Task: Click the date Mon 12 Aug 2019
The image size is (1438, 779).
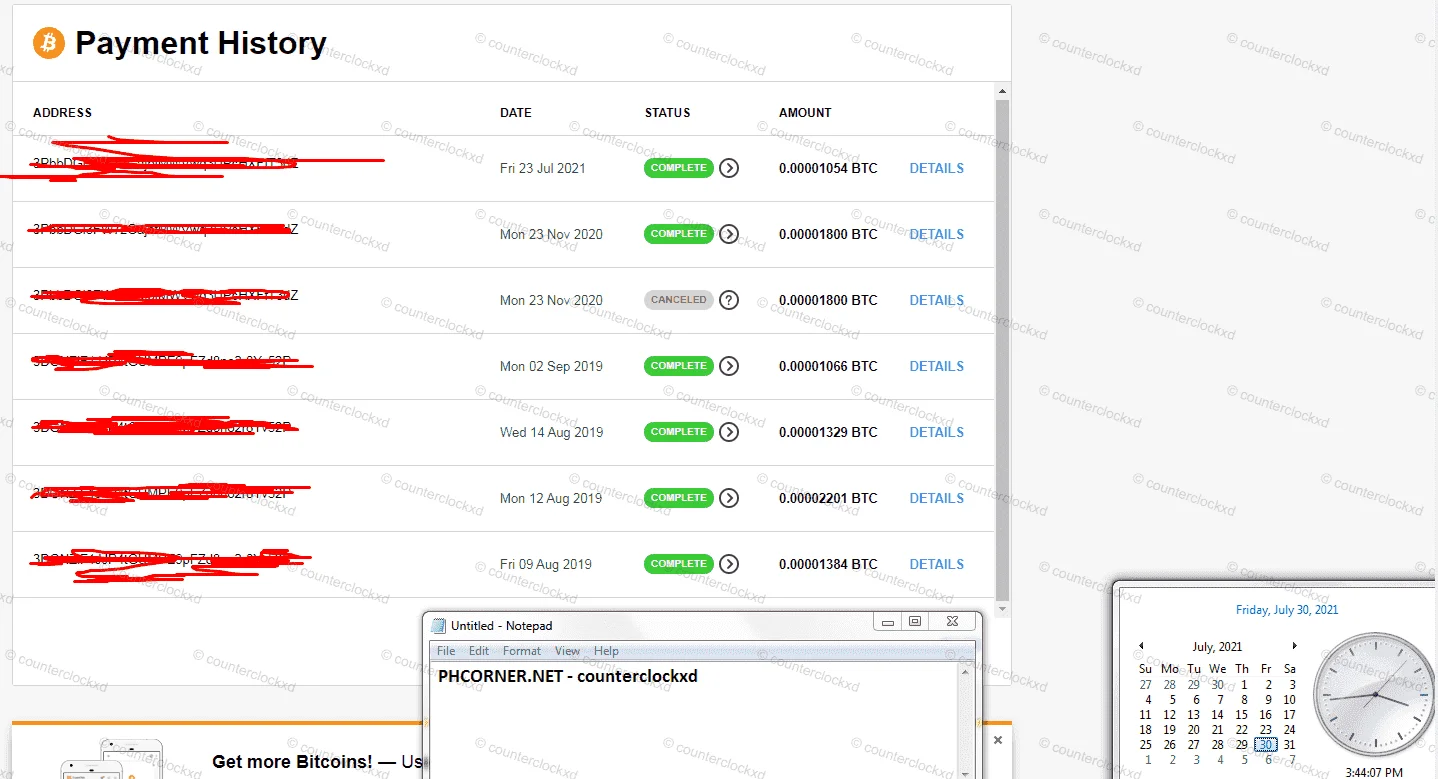Action: pyautogui.click(x=551, y=498)
